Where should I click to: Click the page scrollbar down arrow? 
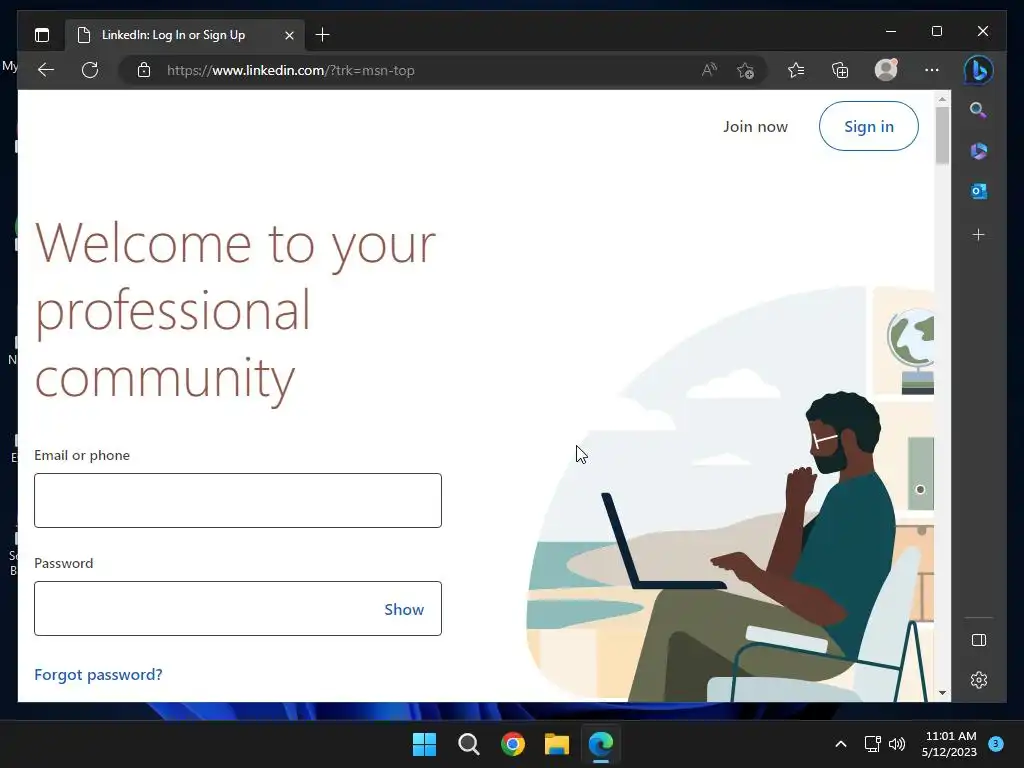[x=942, y=692]
